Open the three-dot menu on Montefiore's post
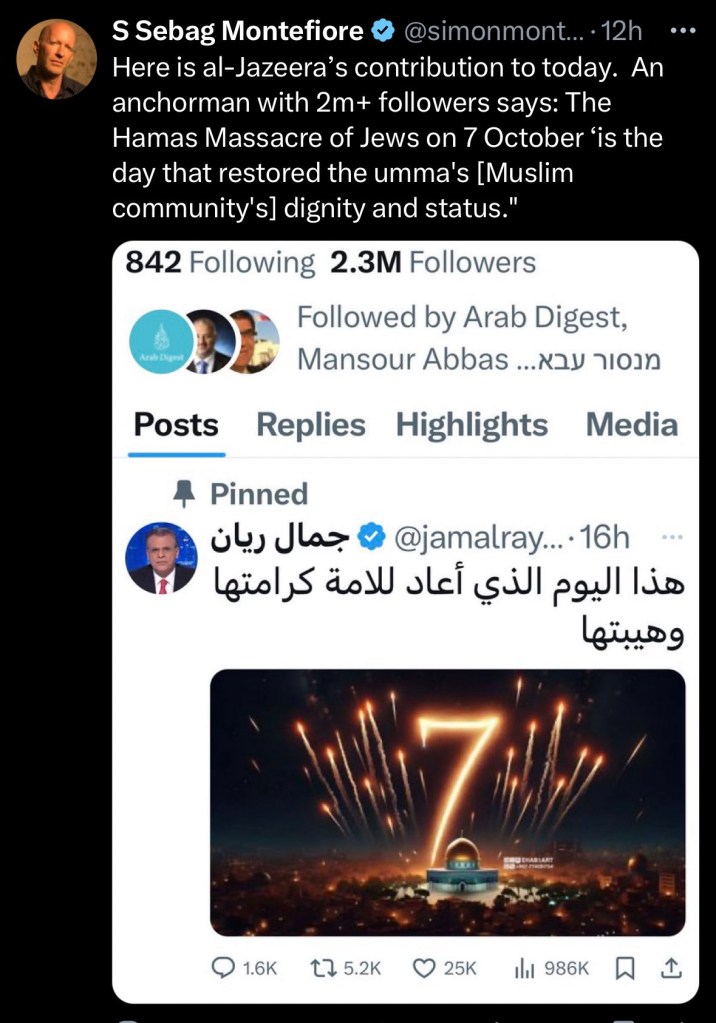The height and width of the screenshot is (1023, 716). pos(679,30)
